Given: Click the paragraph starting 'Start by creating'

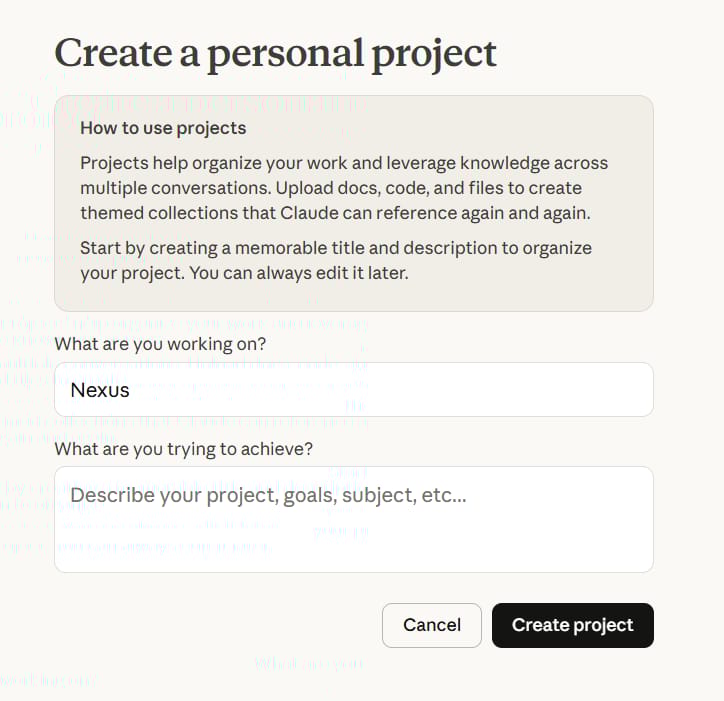Looking at the screenshot, I should coord(336,260).
